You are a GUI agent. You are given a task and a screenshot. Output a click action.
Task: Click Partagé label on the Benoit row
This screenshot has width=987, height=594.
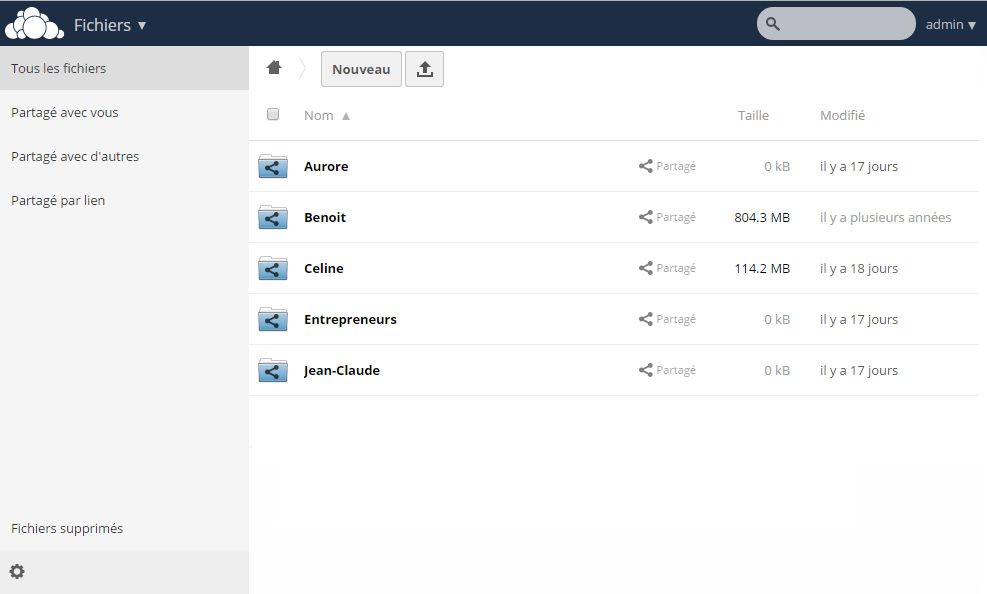(x=676, y=217)
